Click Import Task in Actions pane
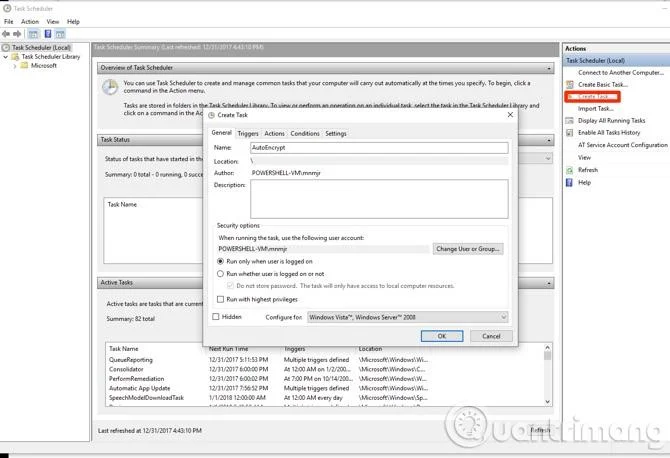 pyautogui.click(x=596, y=109)
